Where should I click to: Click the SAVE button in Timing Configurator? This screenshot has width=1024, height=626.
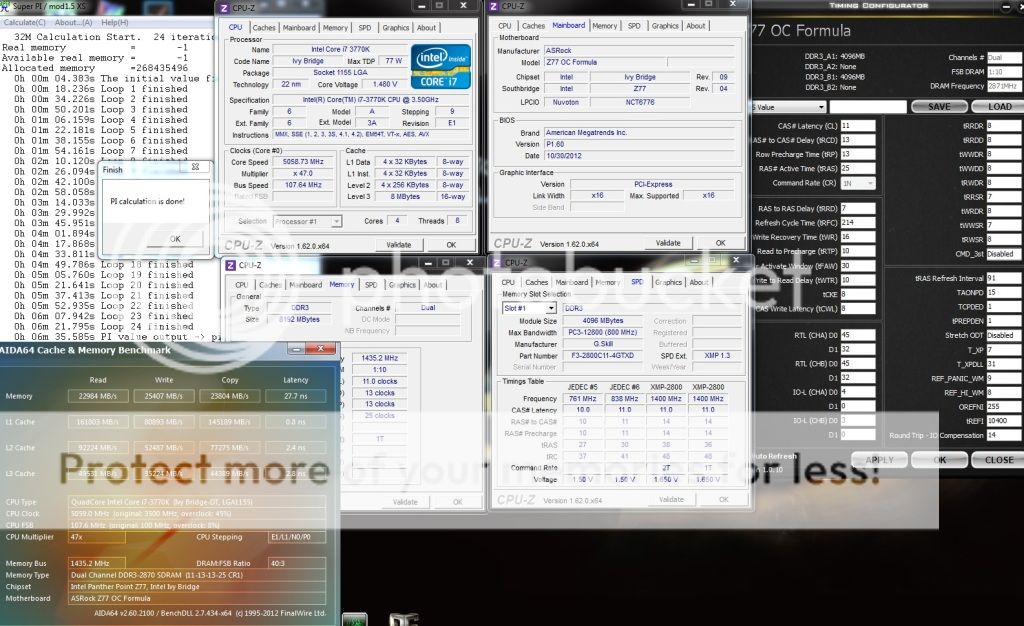939,106
